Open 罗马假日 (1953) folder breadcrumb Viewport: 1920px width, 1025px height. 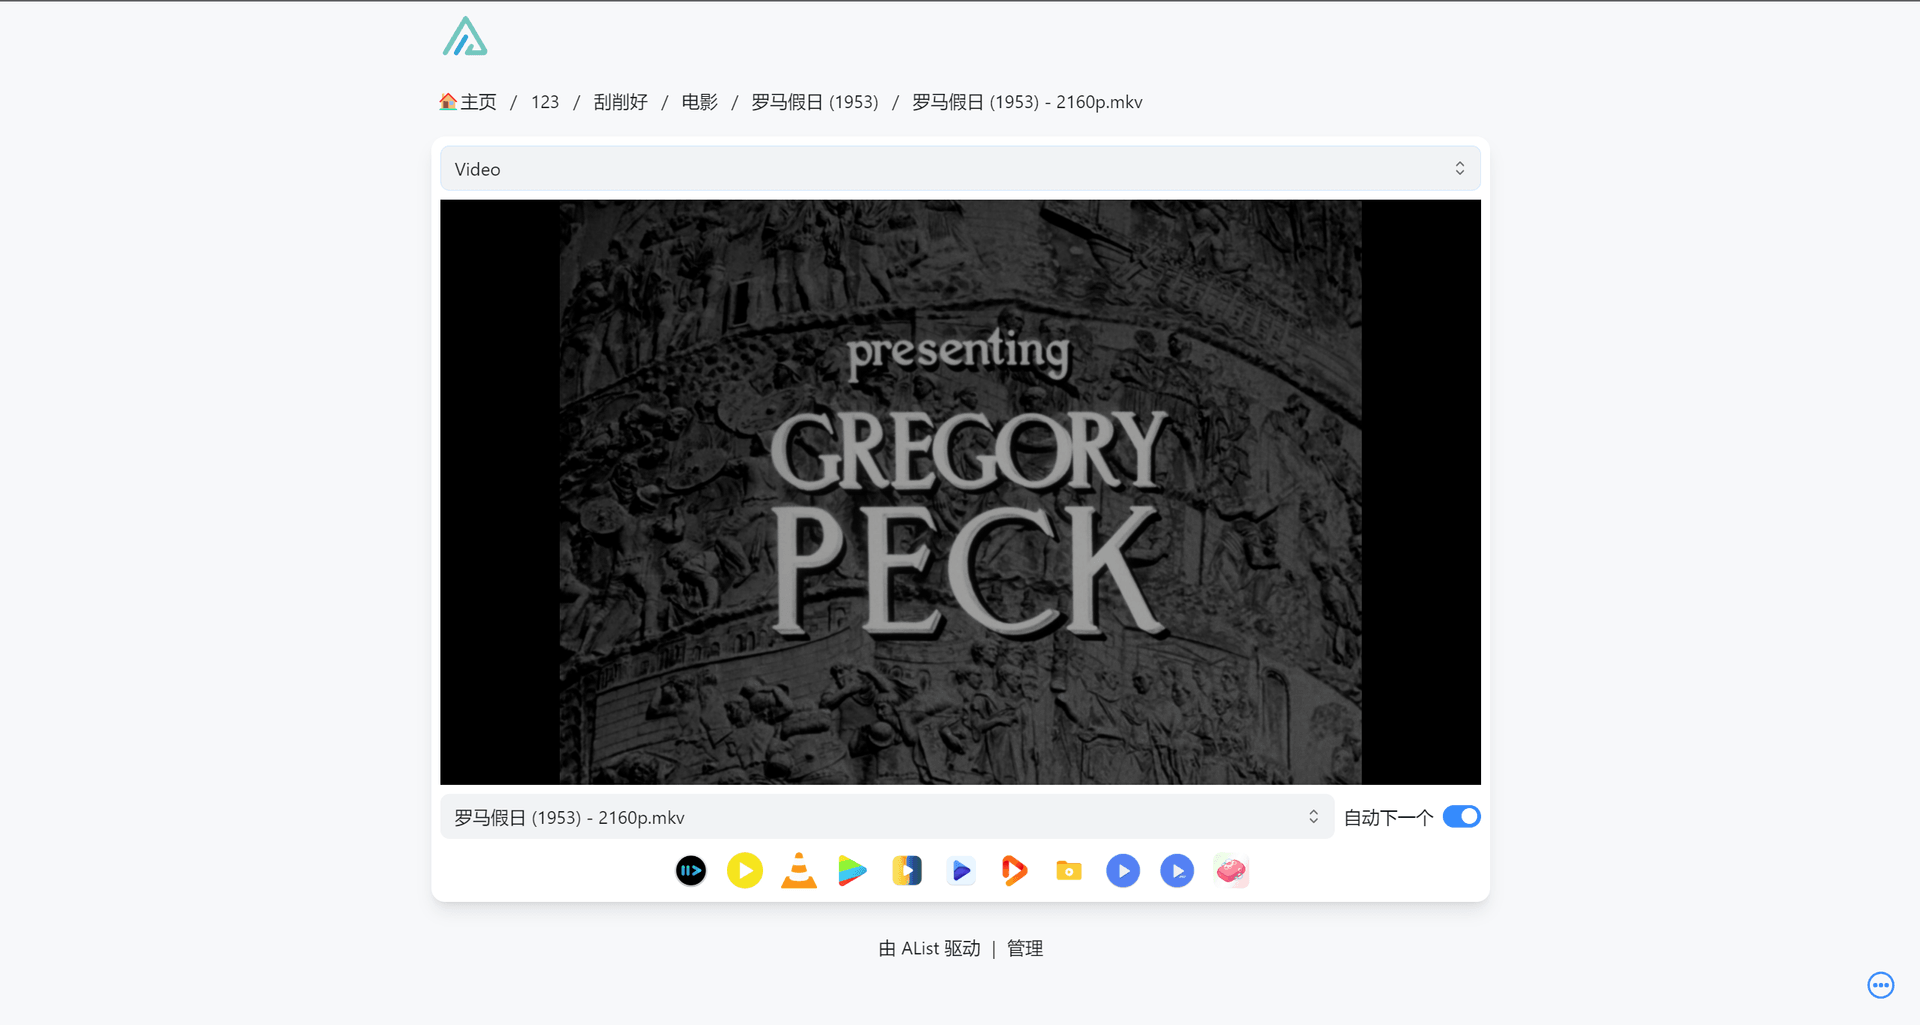(x=815, y=102)
